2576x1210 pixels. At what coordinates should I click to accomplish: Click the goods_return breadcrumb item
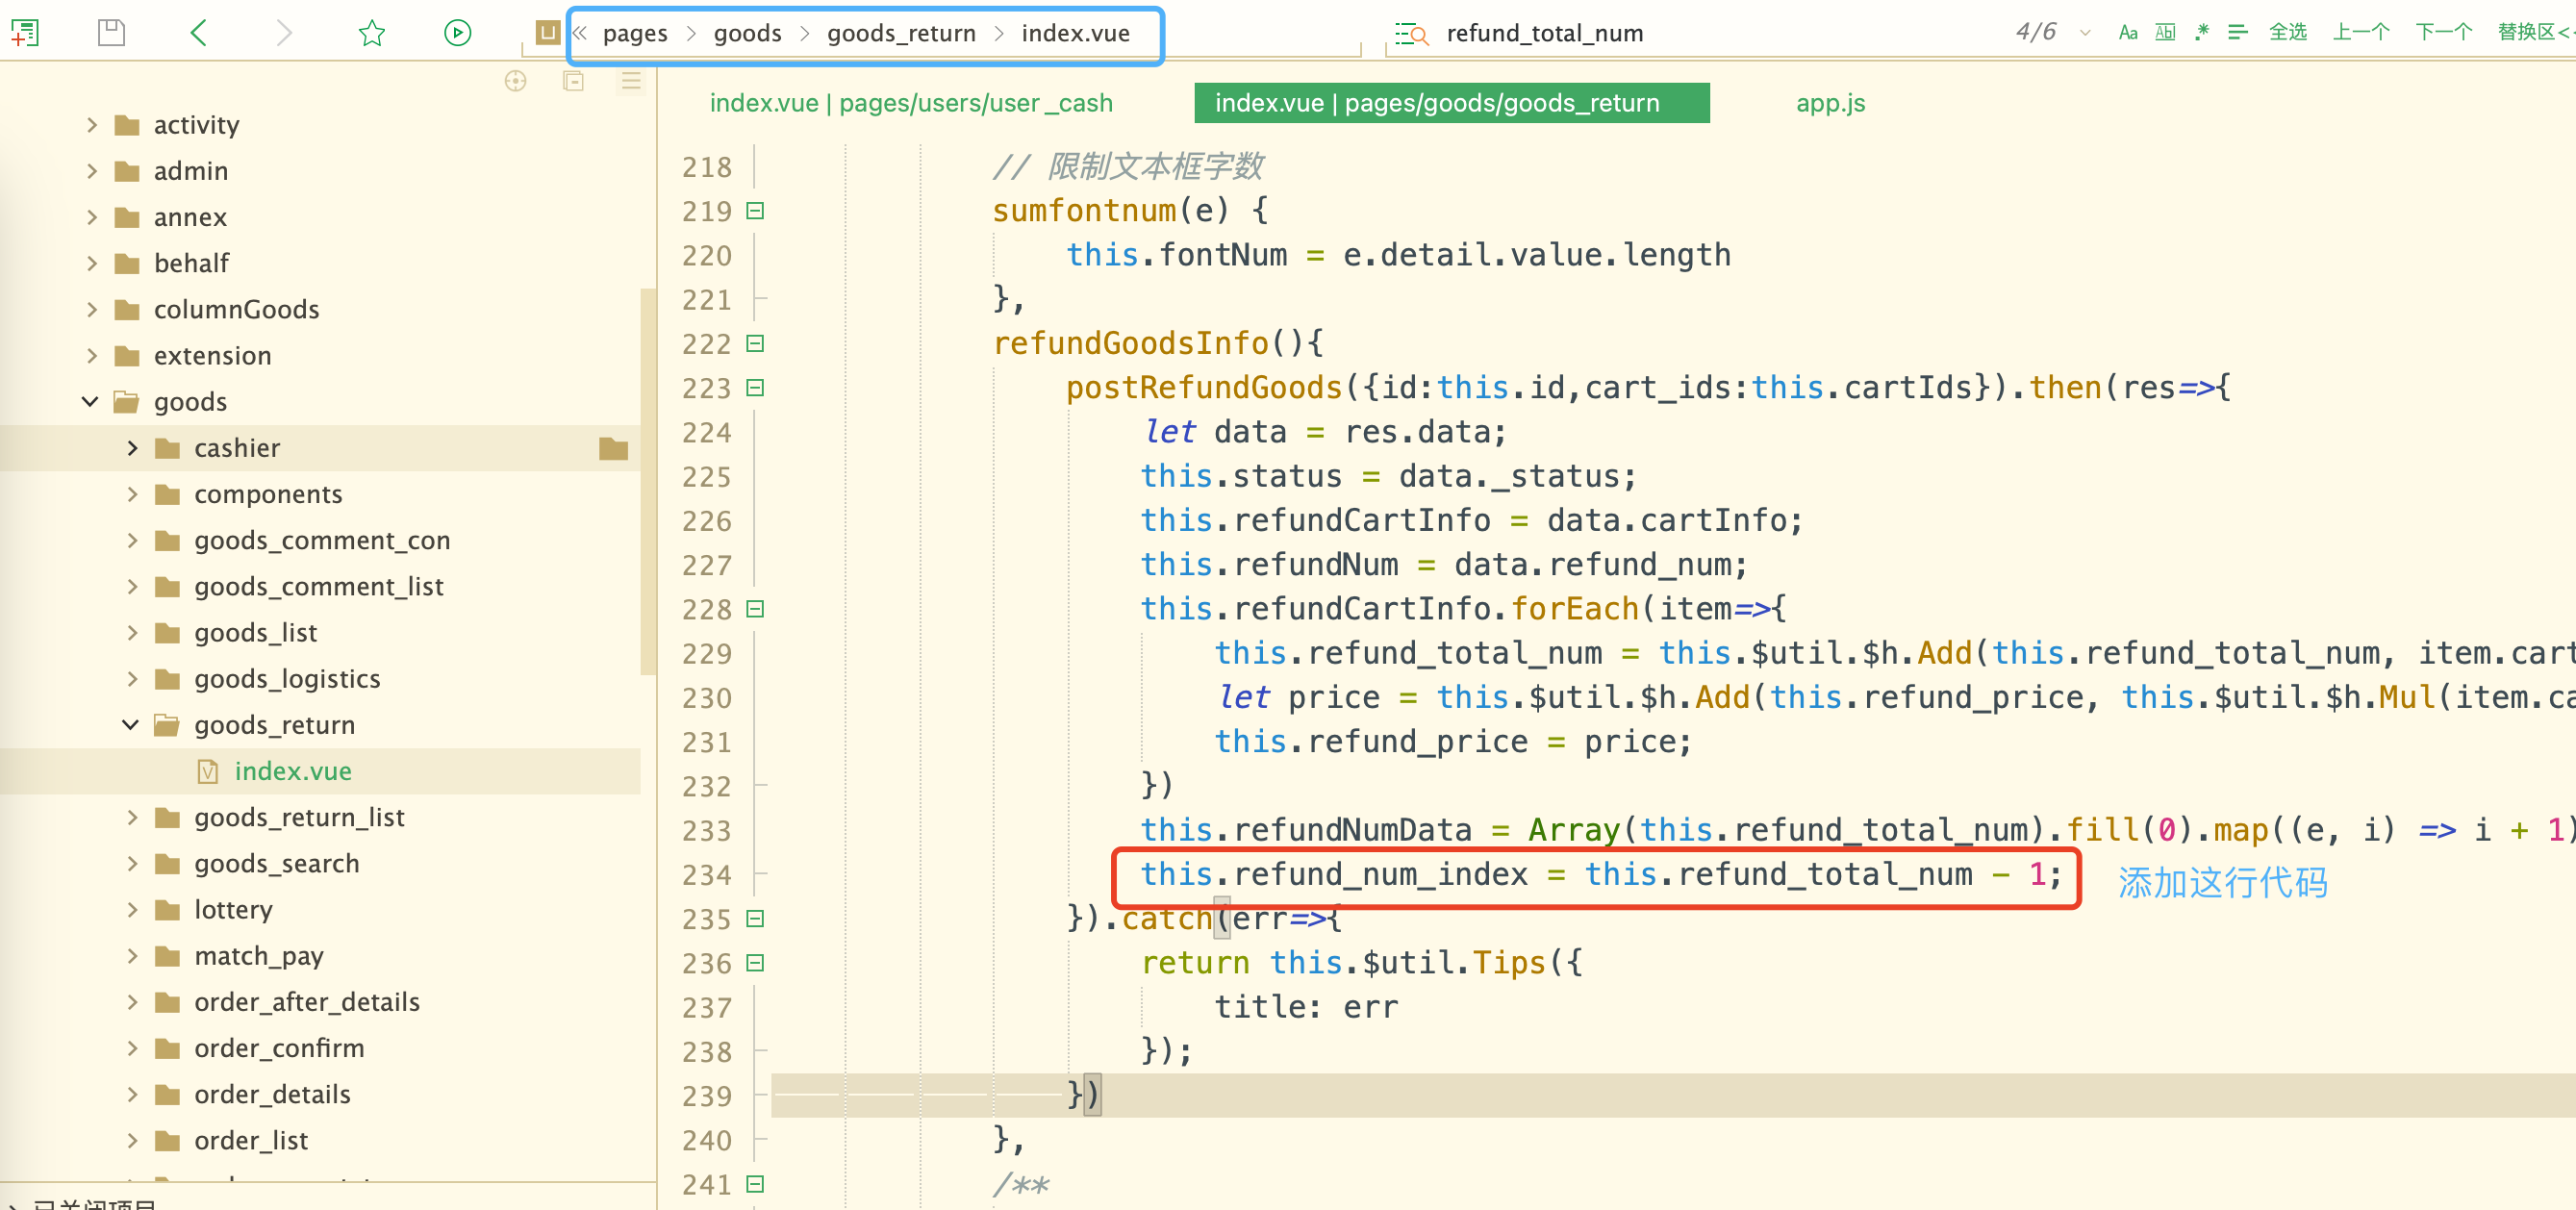click(x=901, y=33)
